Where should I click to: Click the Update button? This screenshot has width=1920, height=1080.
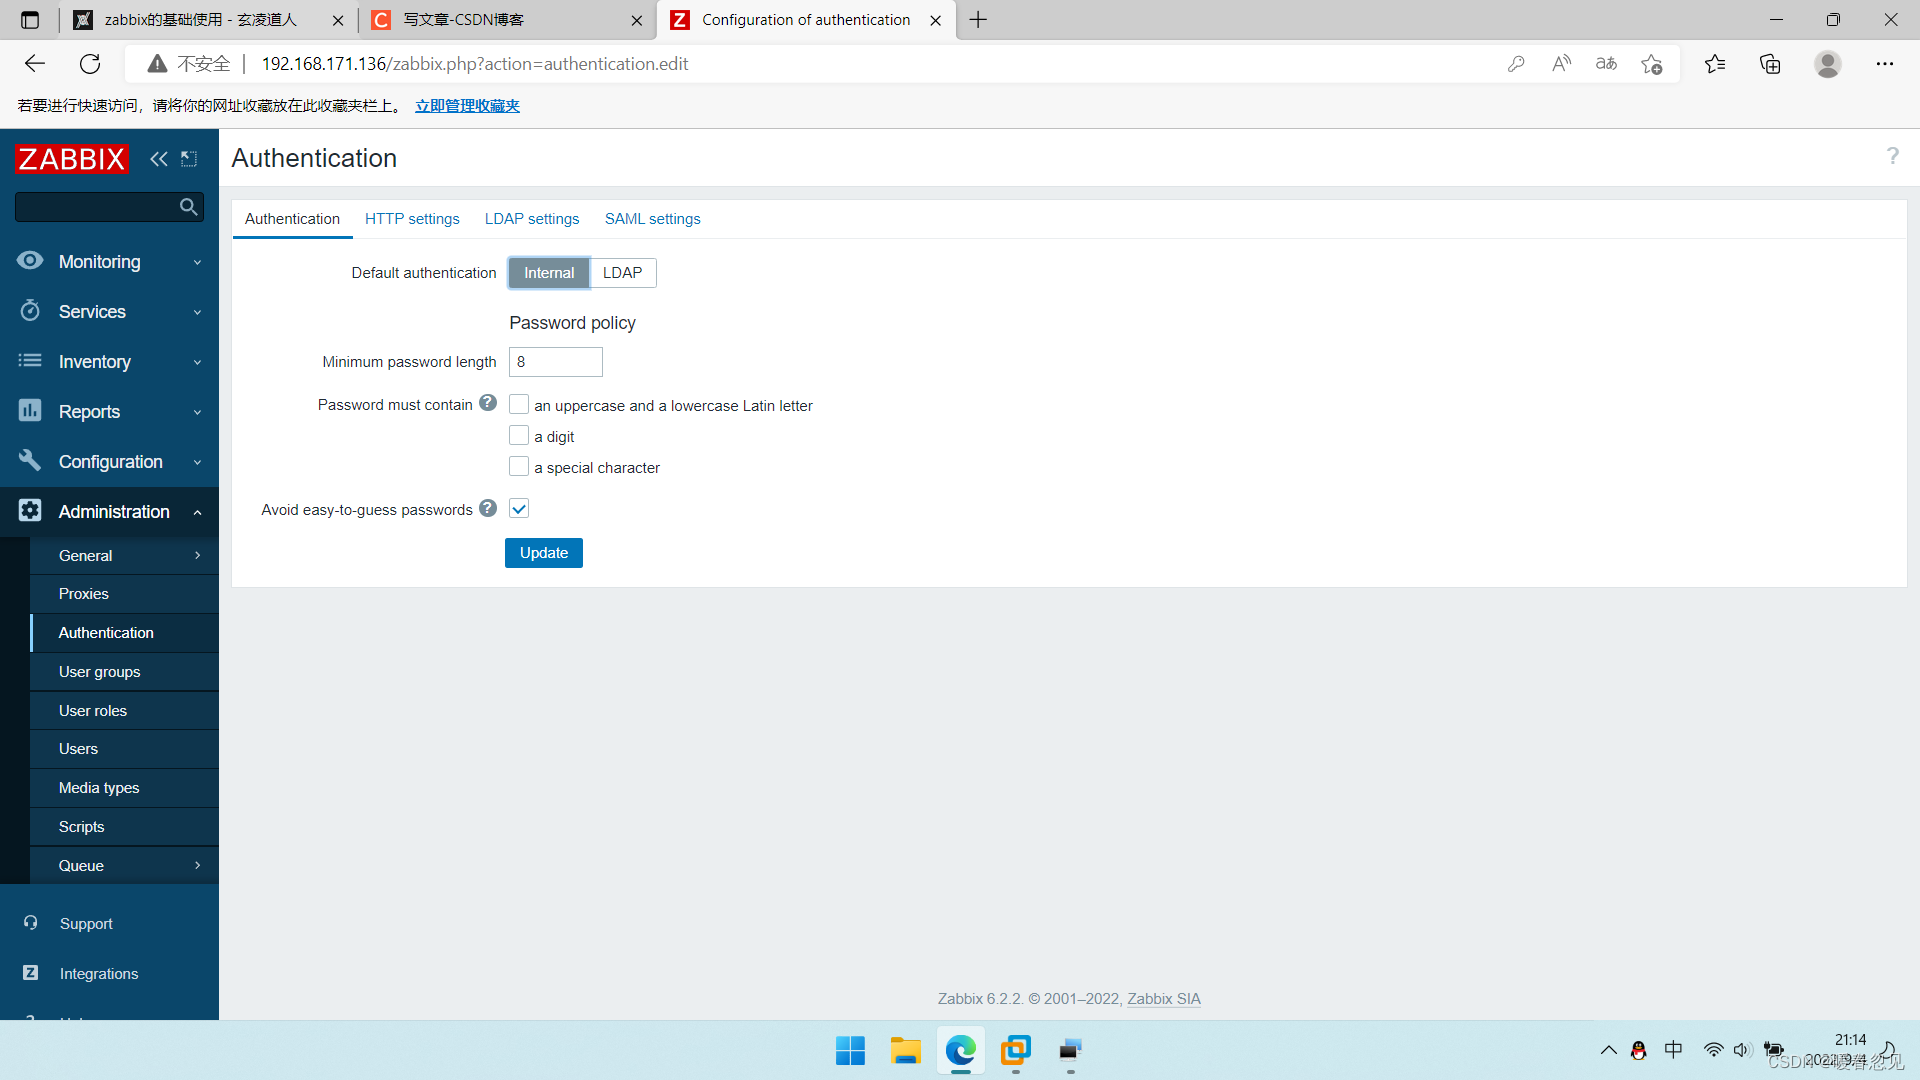543,553
